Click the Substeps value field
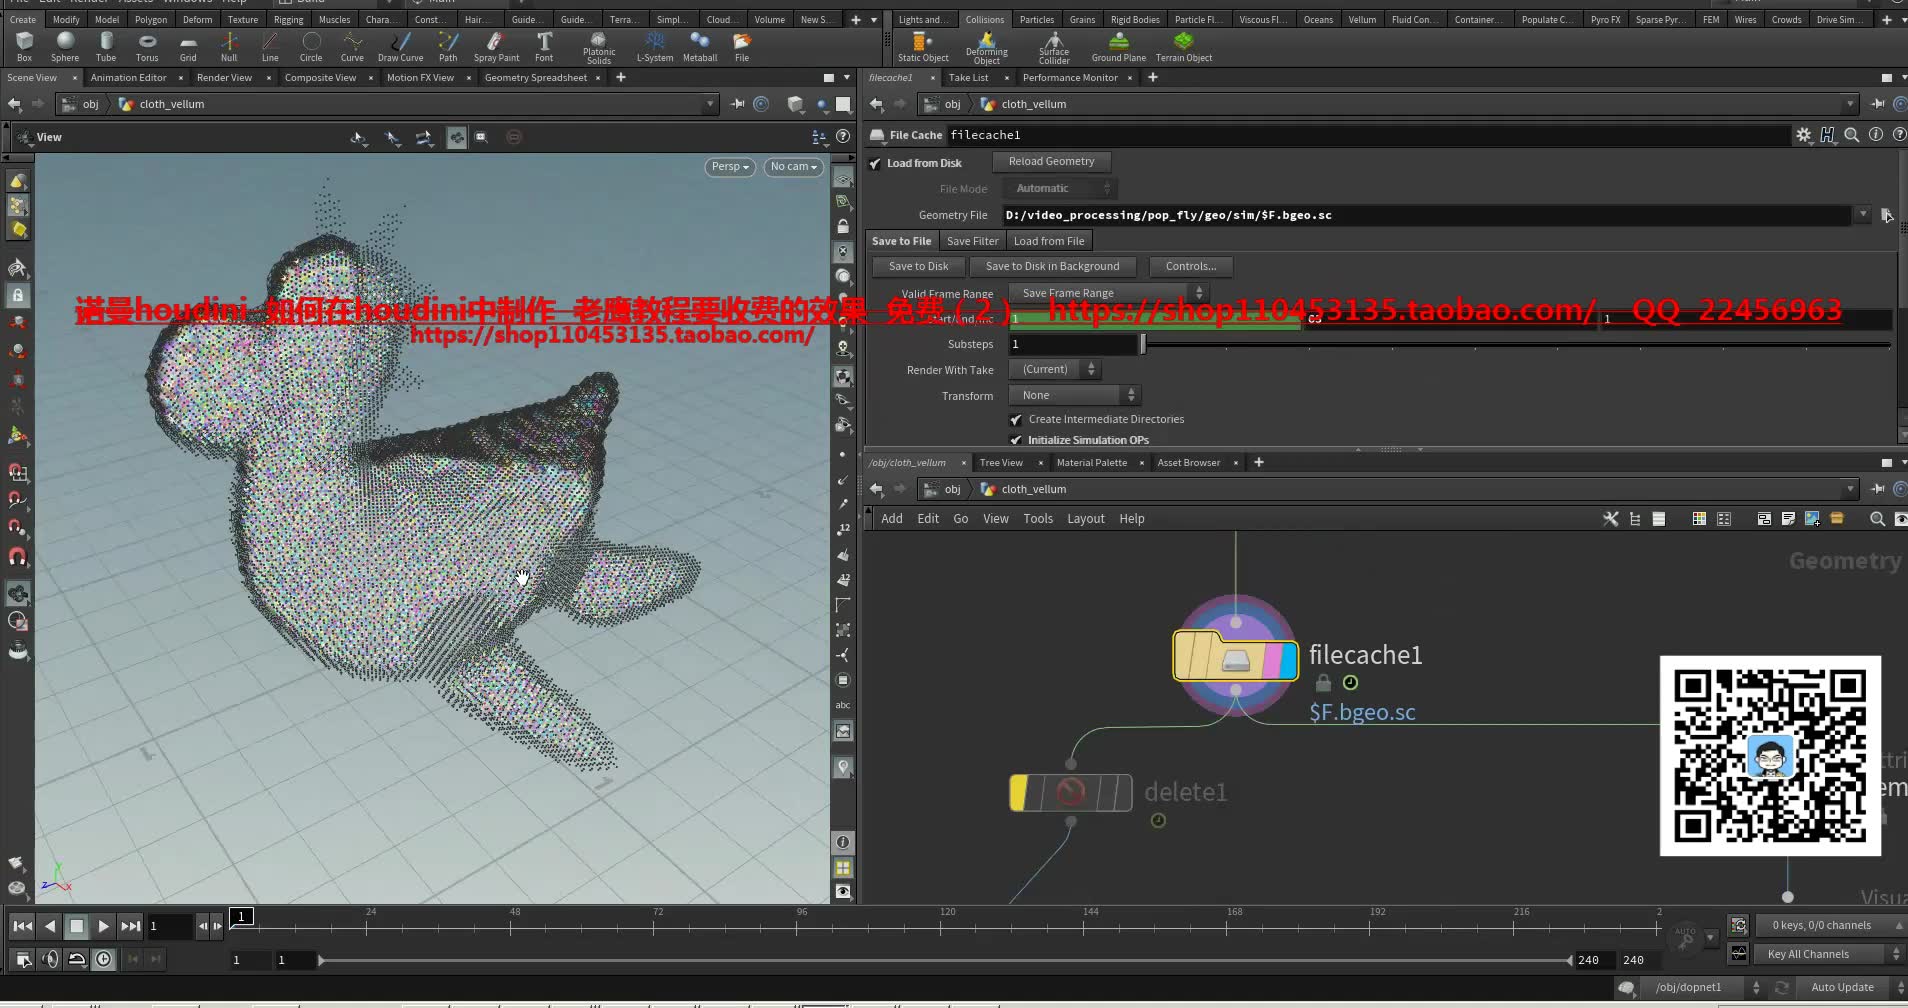The height and width of the screenshot is (1008, 1908). coord(1074,344)
